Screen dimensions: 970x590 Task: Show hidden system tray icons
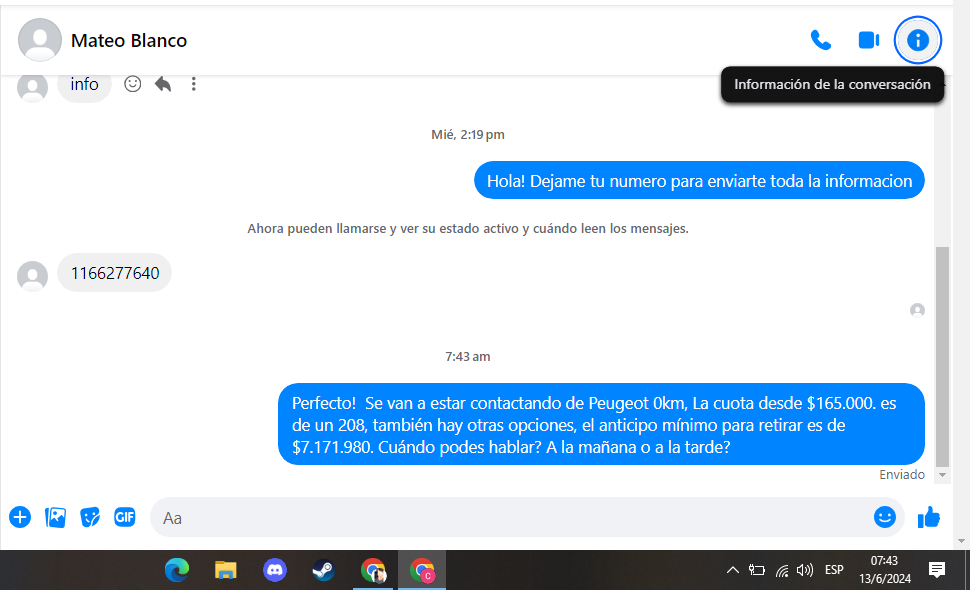pyautogui.click(x=732, y=570)
